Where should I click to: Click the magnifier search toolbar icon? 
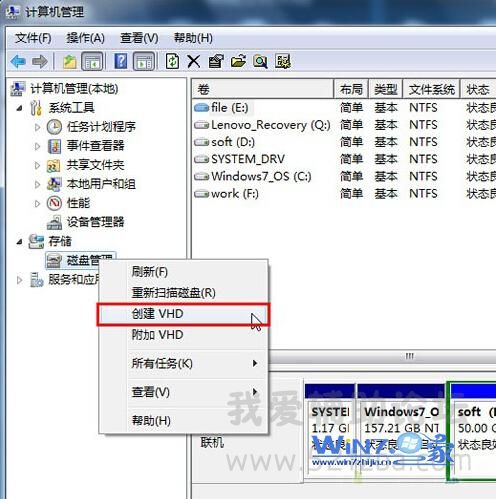(260, 62)
